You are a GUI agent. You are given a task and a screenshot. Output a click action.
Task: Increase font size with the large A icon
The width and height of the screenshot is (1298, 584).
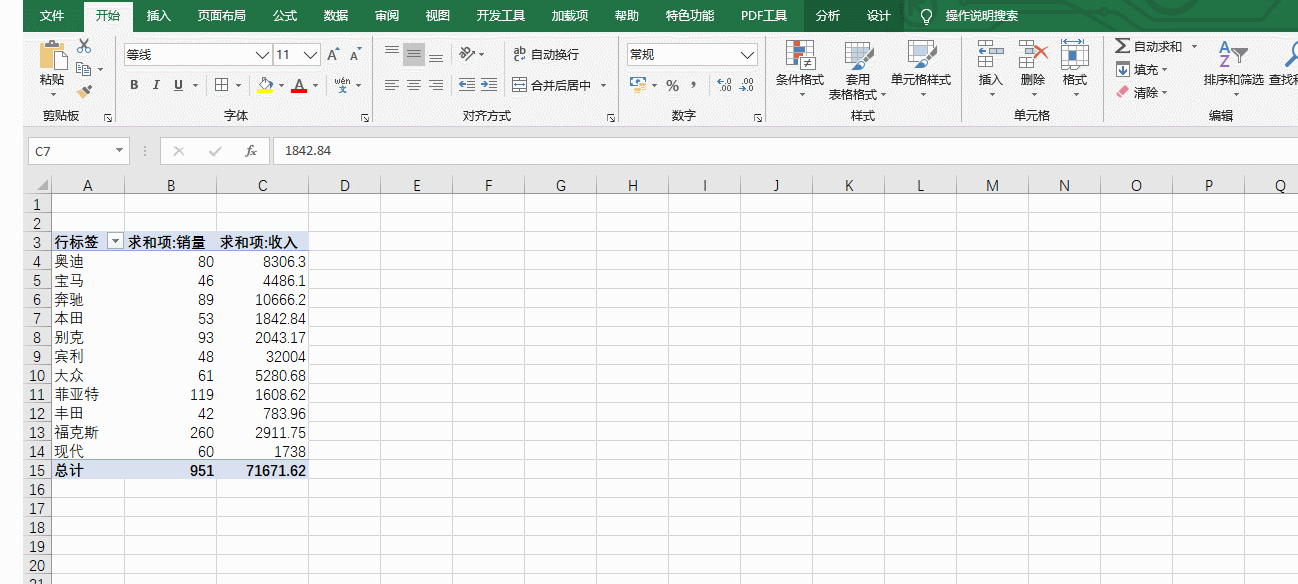pyautogui.click(x=333, y=55)
